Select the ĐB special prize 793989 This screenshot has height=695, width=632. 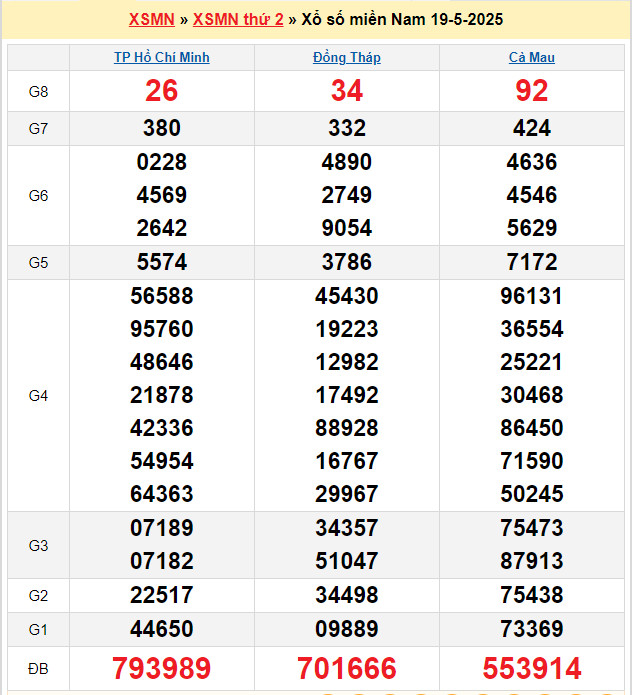(x=162, y=668)
